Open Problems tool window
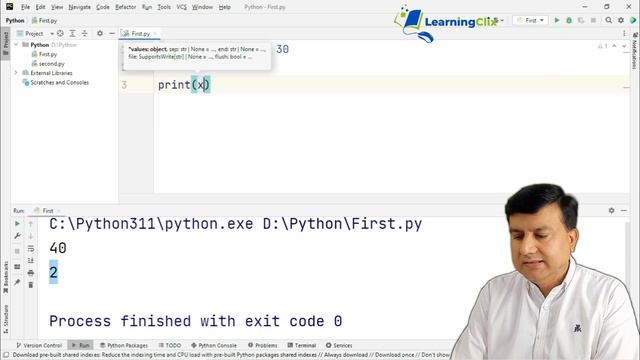 pos(262,345)
